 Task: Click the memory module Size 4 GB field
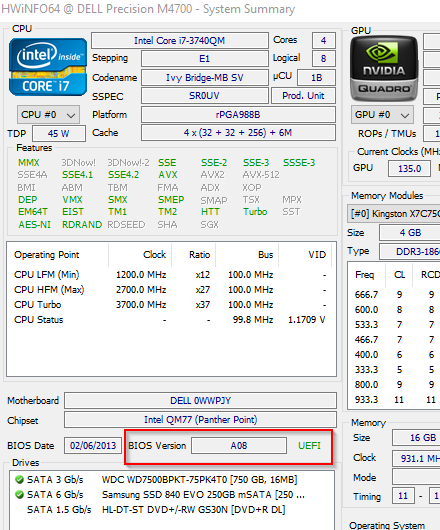pos(410,233)
